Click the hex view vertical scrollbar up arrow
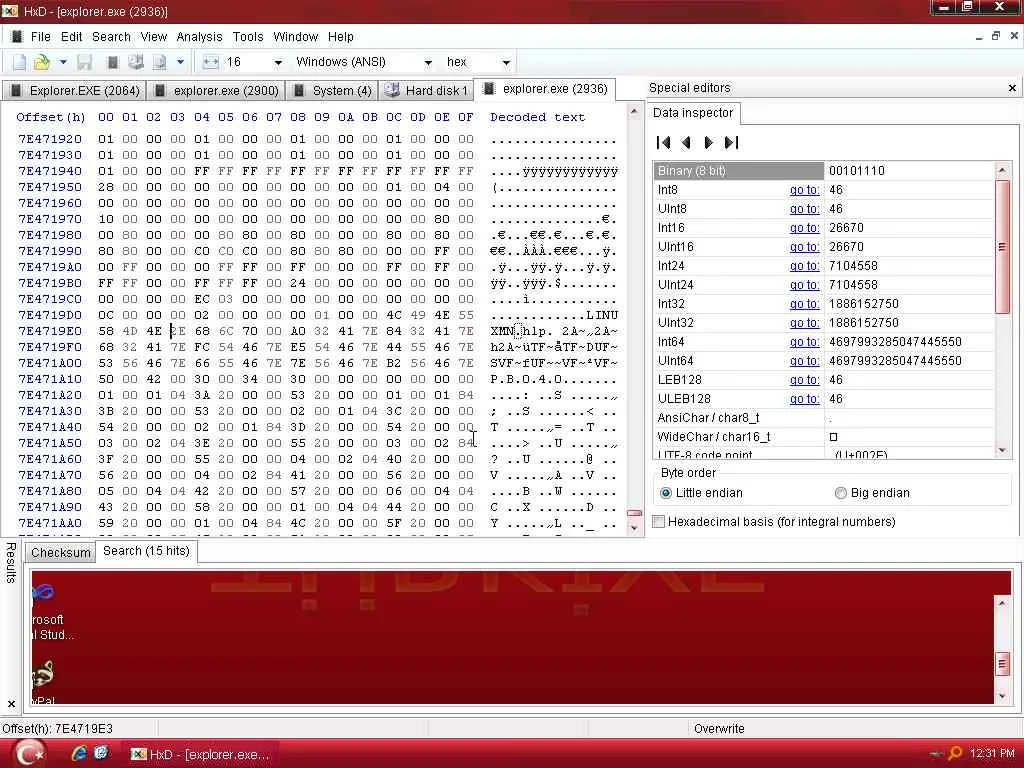Viewport: 1024px width, 768px height. 634,112
